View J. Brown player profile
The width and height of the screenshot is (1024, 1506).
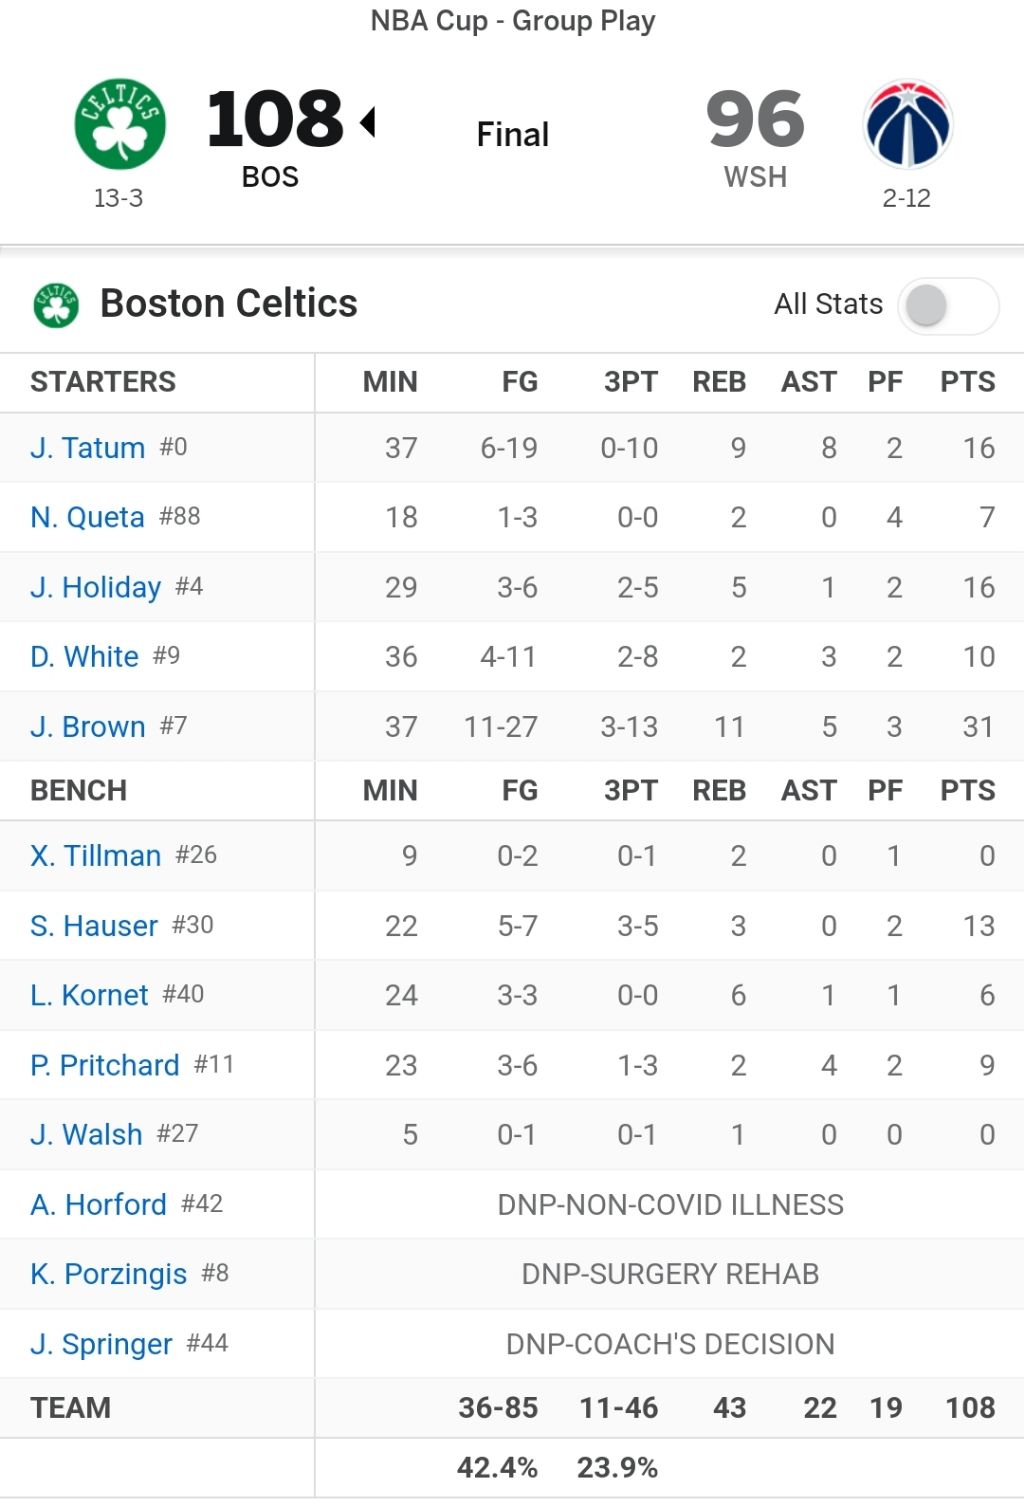(88, 726)
